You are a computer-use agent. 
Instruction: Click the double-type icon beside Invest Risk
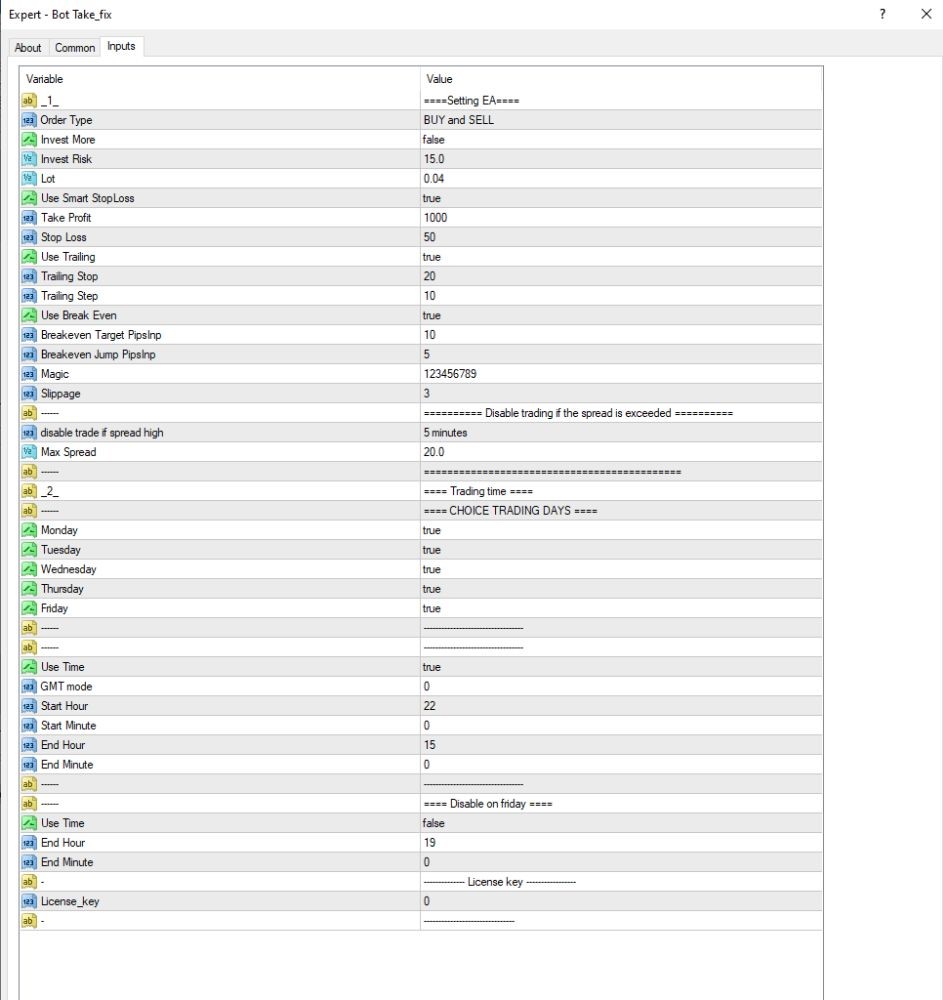click(x=29, y=159)
